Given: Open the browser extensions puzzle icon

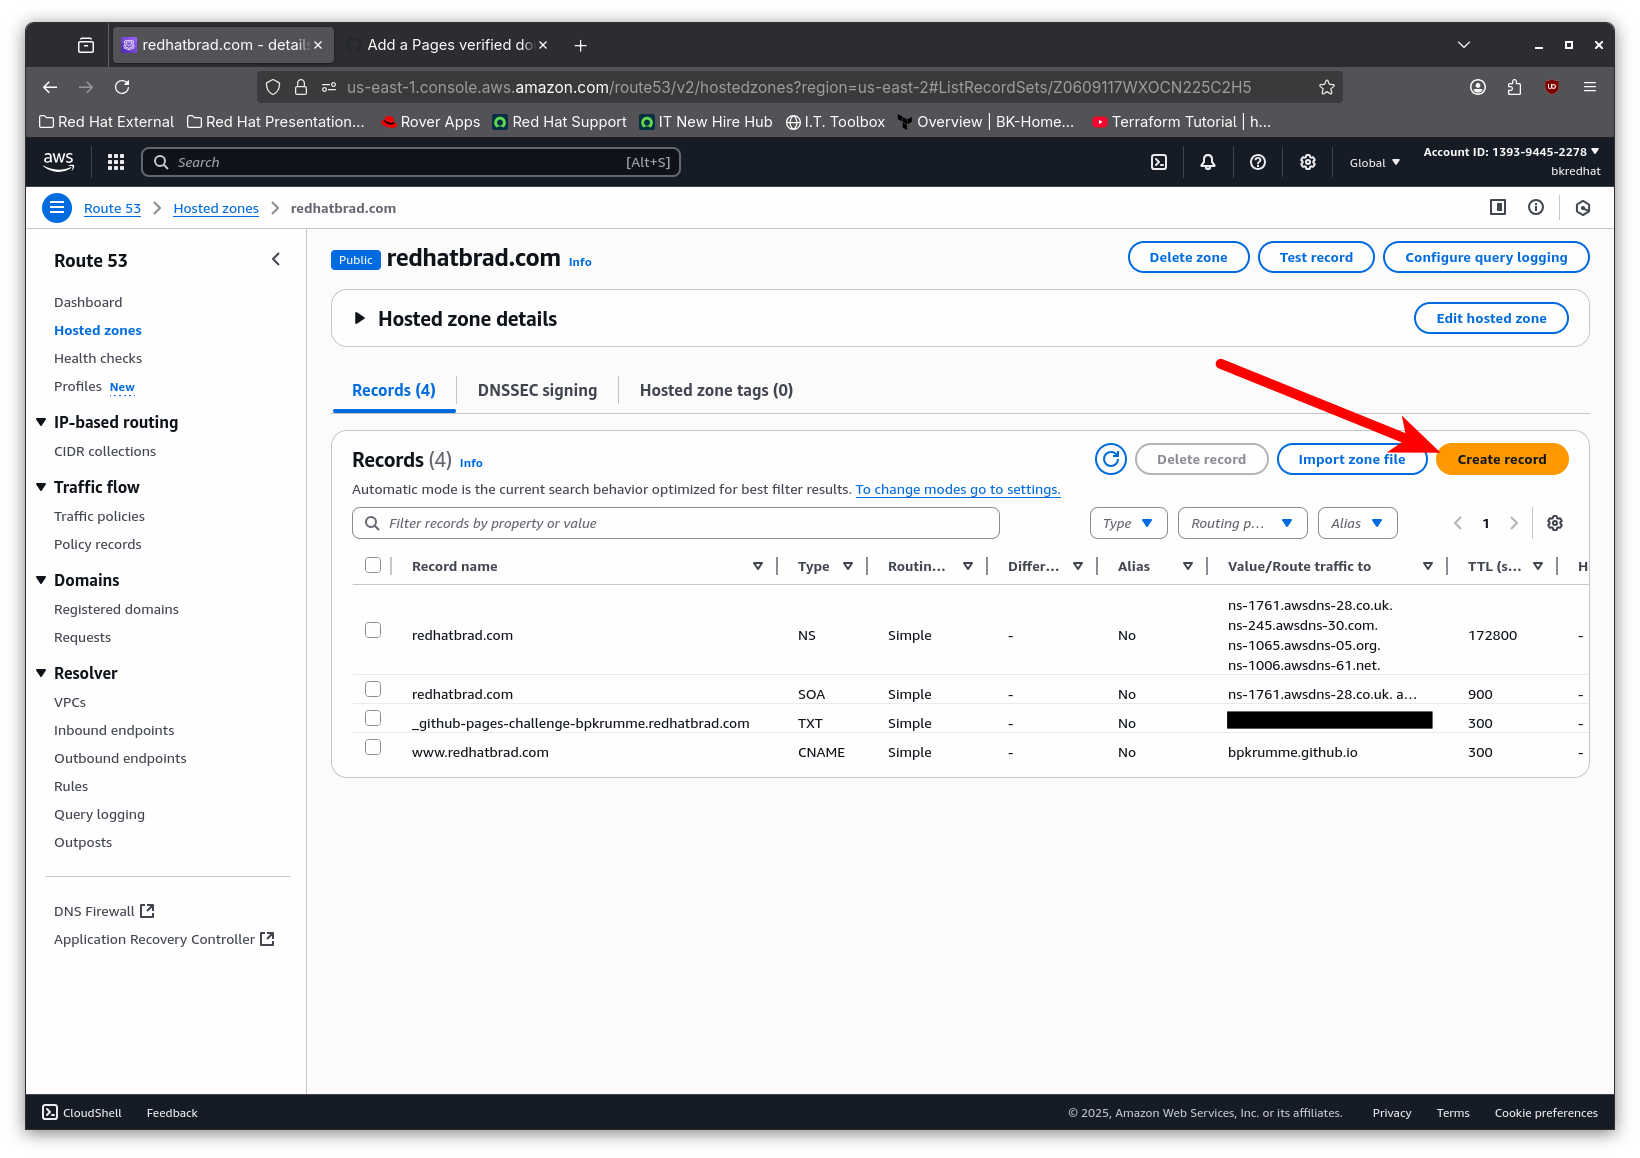Looking at the screenshot, I should (x=1514, y=87).
